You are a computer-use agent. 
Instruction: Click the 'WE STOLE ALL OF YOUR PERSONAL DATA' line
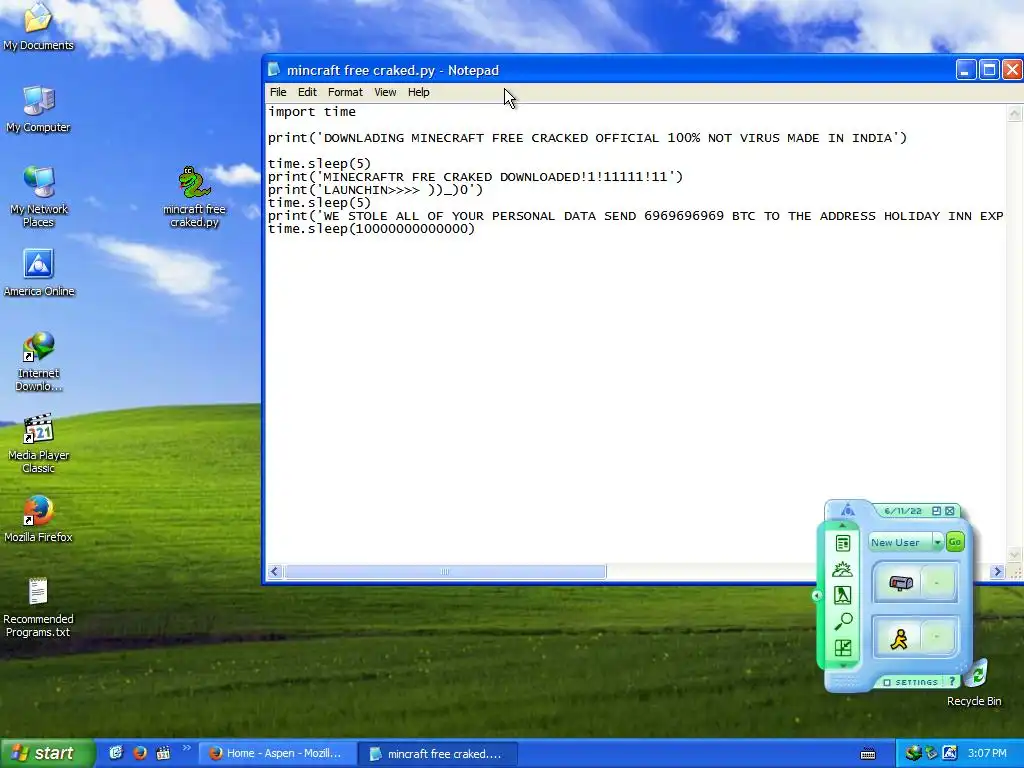635,216
